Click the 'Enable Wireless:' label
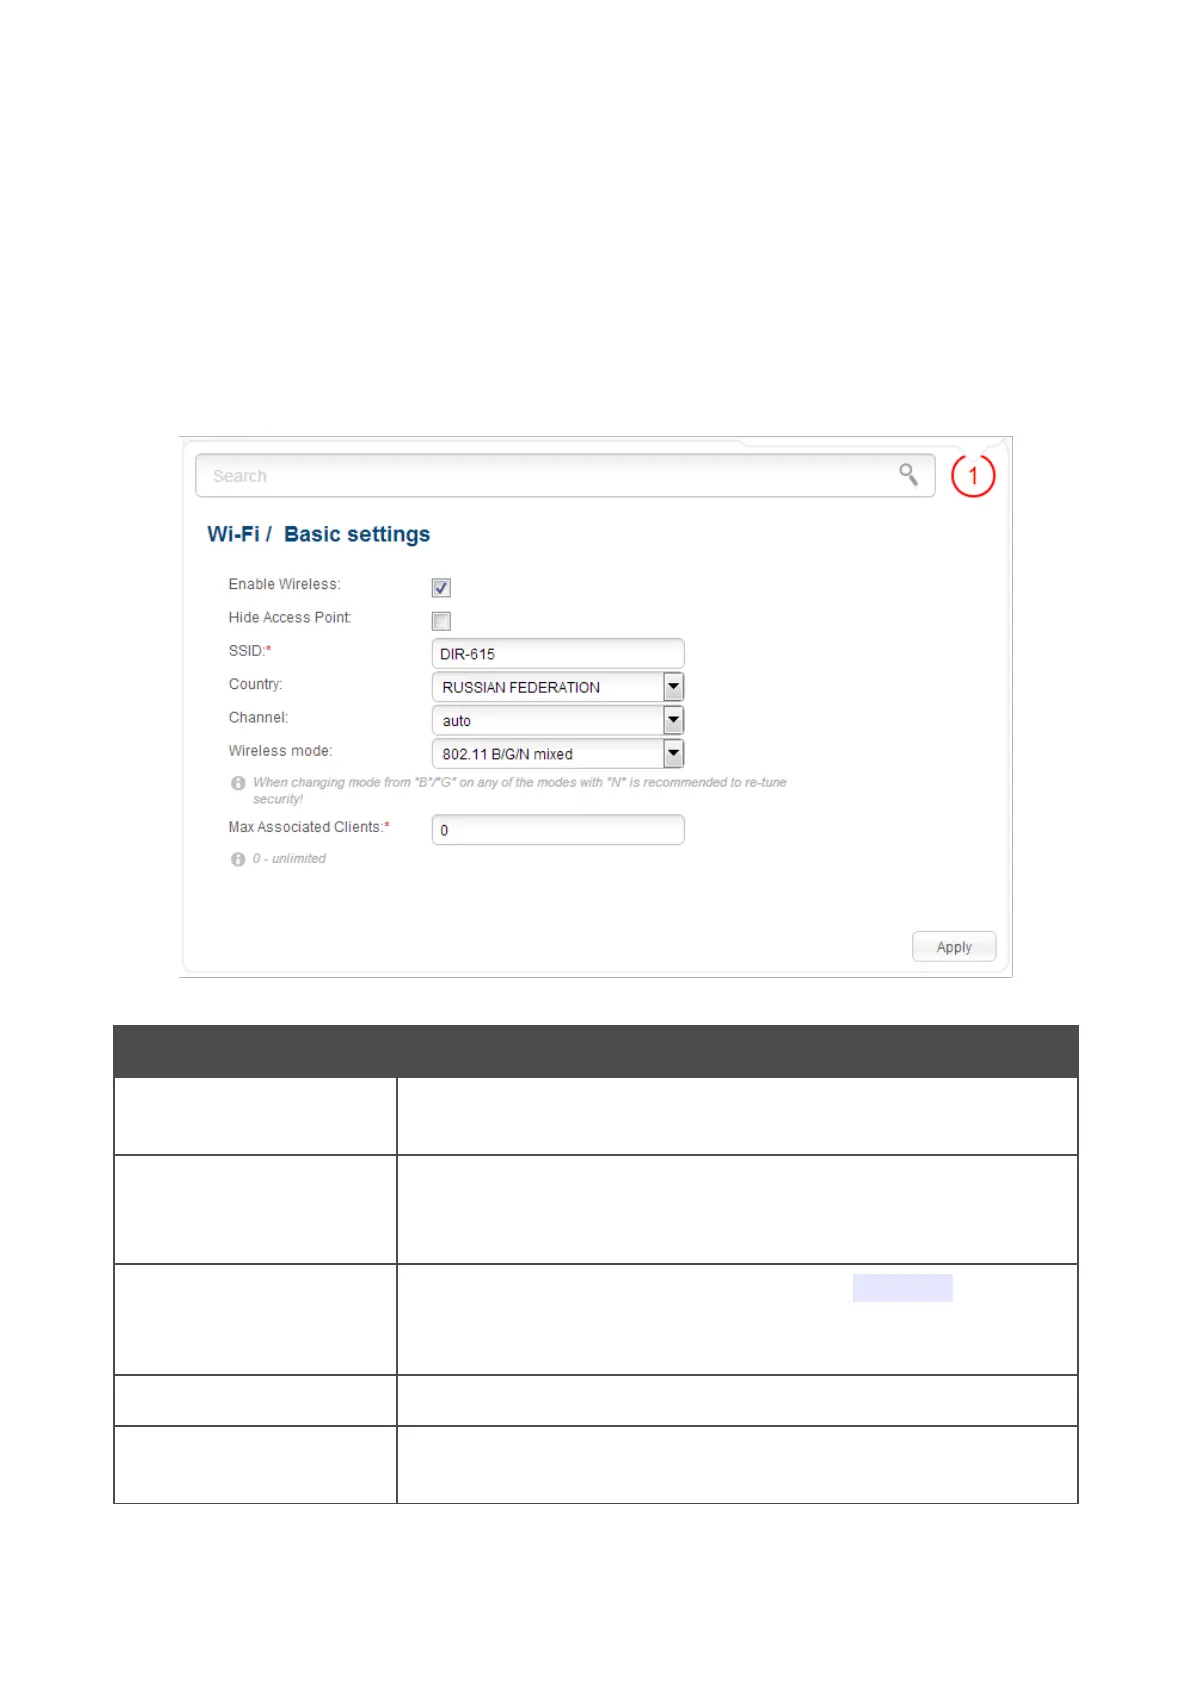 [x=284, y=584]
